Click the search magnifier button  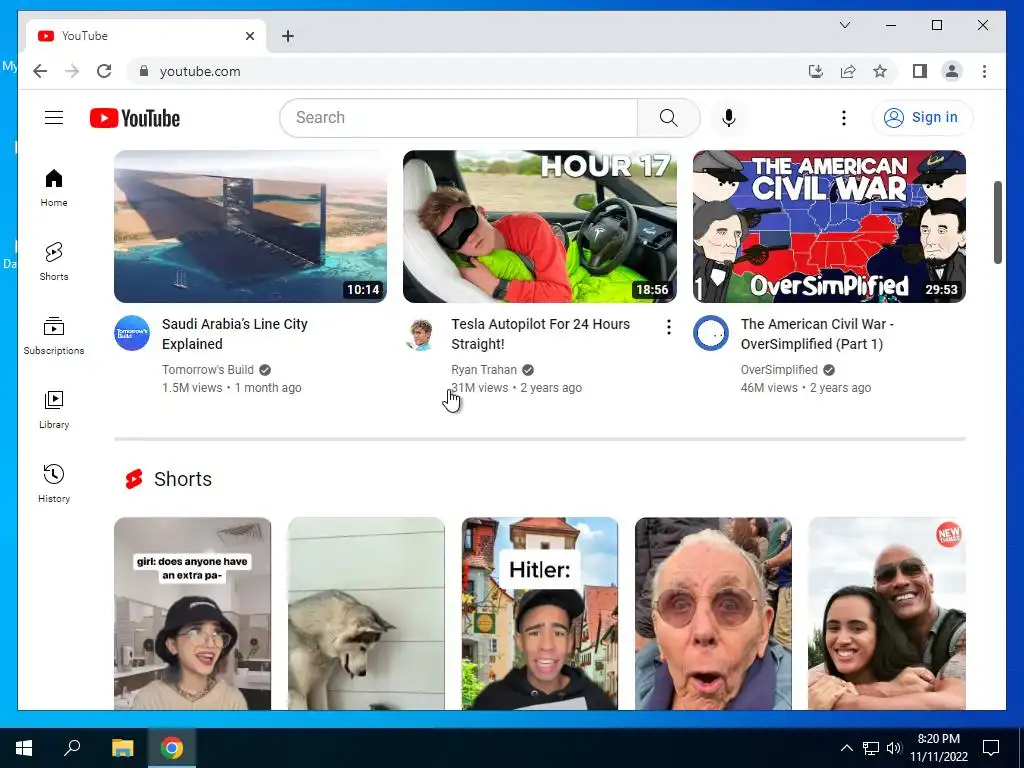668,118
